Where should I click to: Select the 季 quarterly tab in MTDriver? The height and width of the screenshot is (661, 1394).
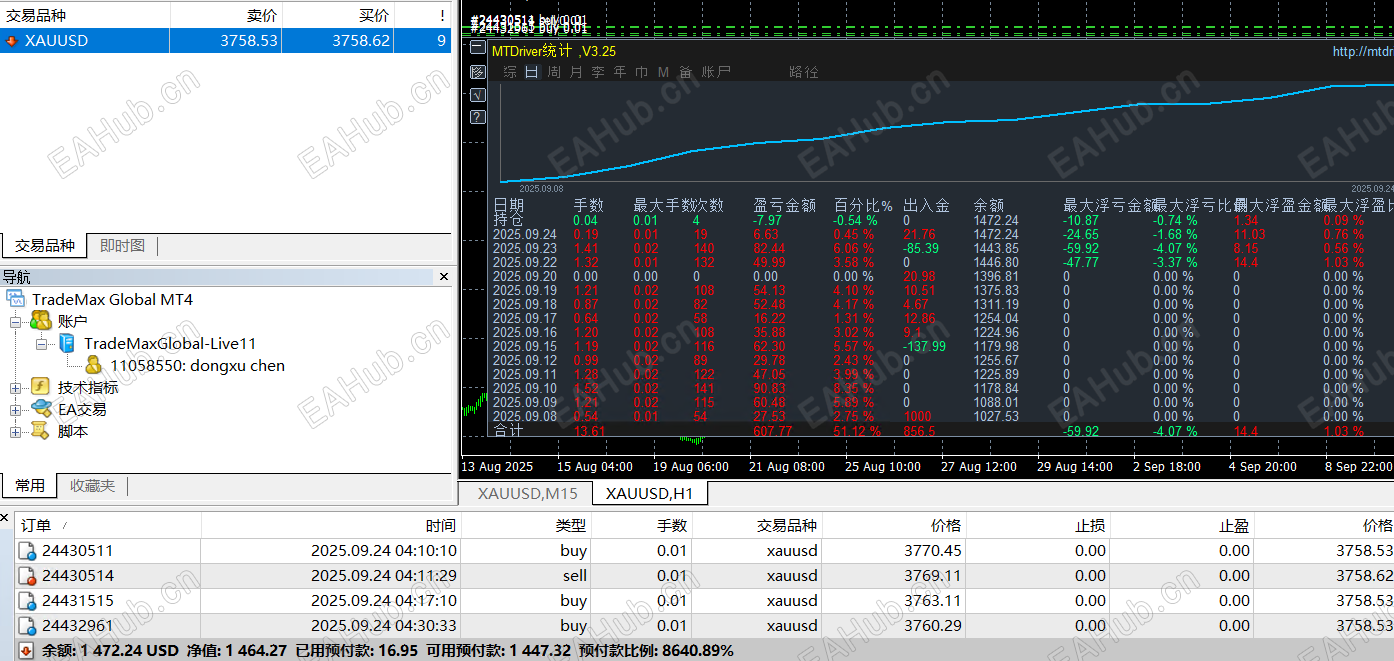tap(598, 72)
